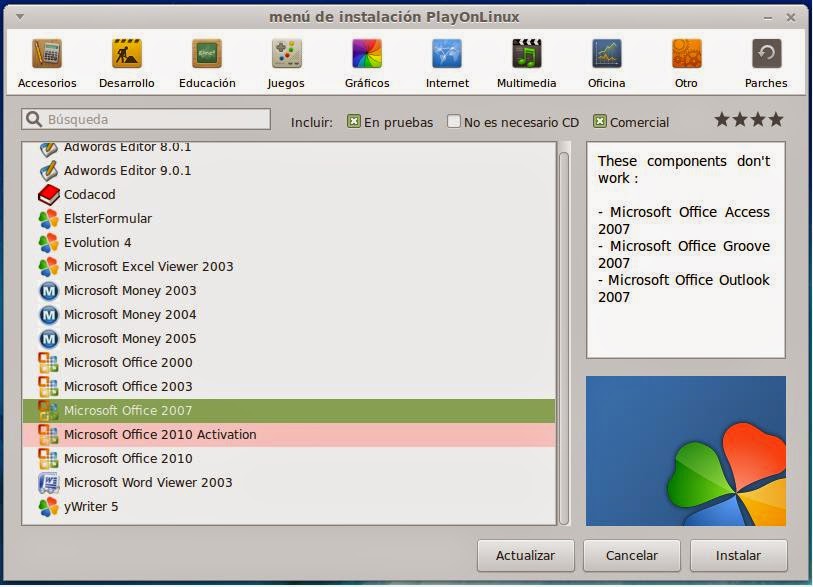Select the Desarrollo label
This screenshot has width=813, height=587.
tap(127, 83)
